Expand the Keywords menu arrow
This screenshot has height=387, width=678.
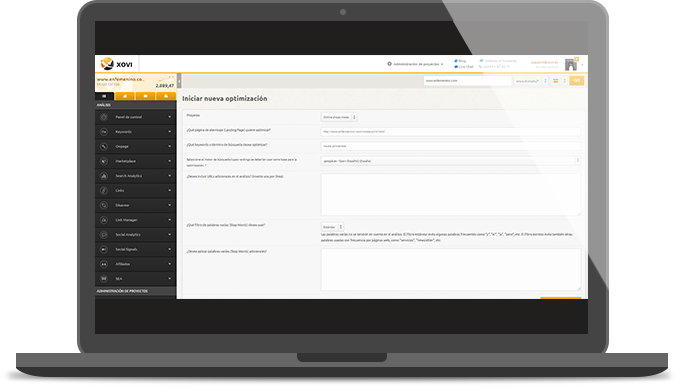tap(170, 132)
